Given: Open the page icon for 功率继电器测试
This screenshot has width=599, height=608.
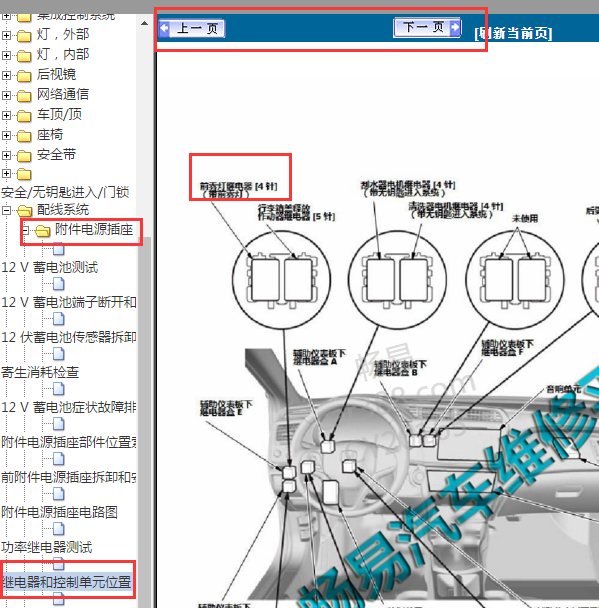Looking at the screenshot, I should click(59, 529).
